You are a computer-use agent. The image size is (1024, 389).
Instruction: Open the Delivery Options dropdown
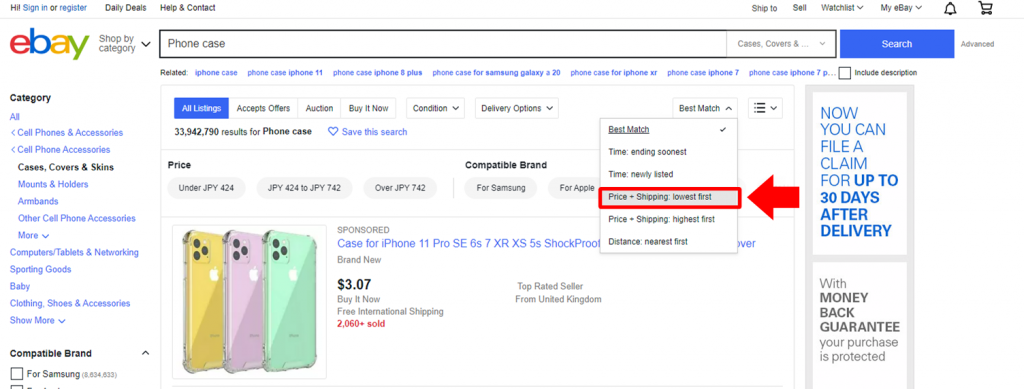[x=517, y=108]
